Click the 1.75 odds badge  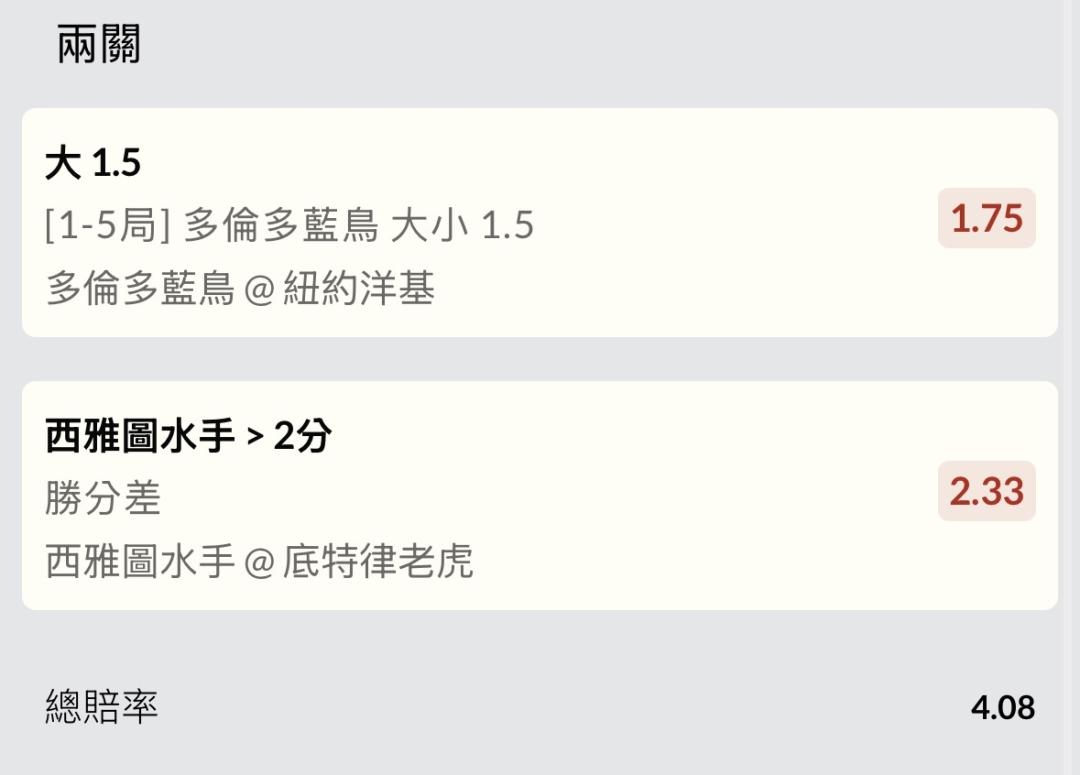986,218
